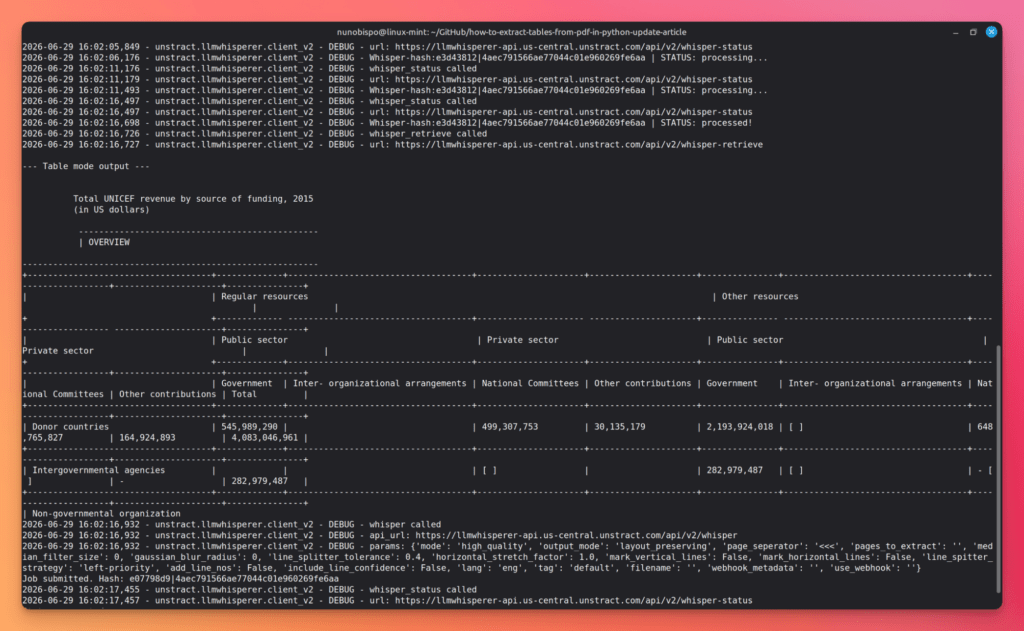The image size is (1024, 631).
Task: Click the timestamp '16:02:06,176'
Action: 109,58
